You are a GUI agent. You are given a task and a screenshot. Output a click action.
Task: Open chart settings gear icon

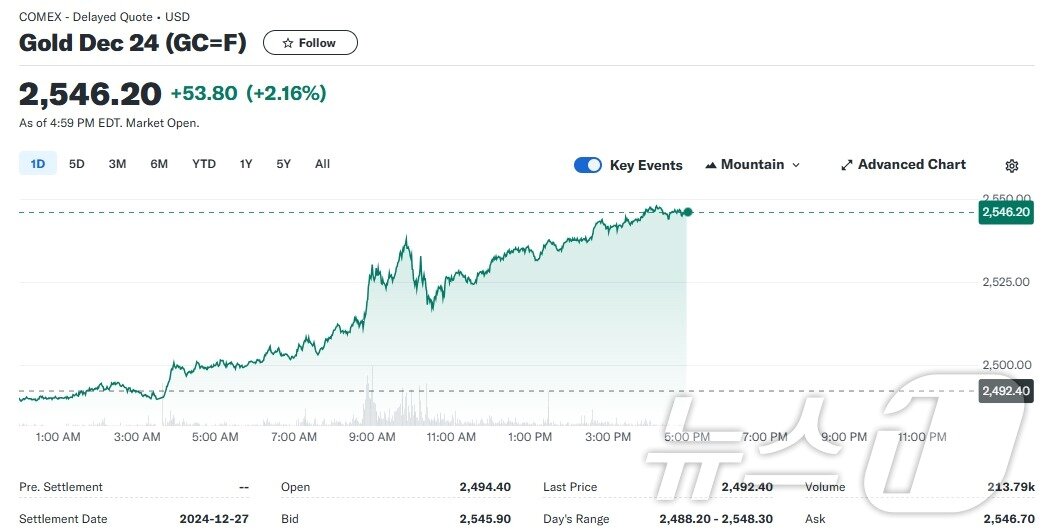point(1011,166)
